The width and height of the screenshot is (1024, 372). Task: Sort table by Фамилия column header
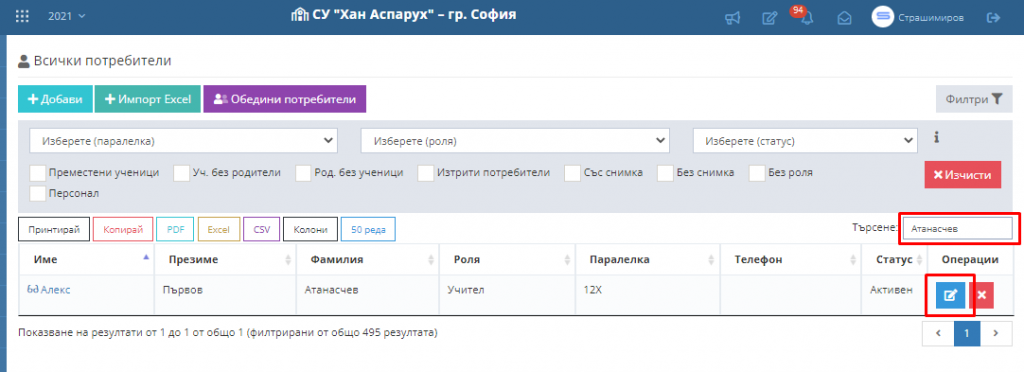[368, 260]
